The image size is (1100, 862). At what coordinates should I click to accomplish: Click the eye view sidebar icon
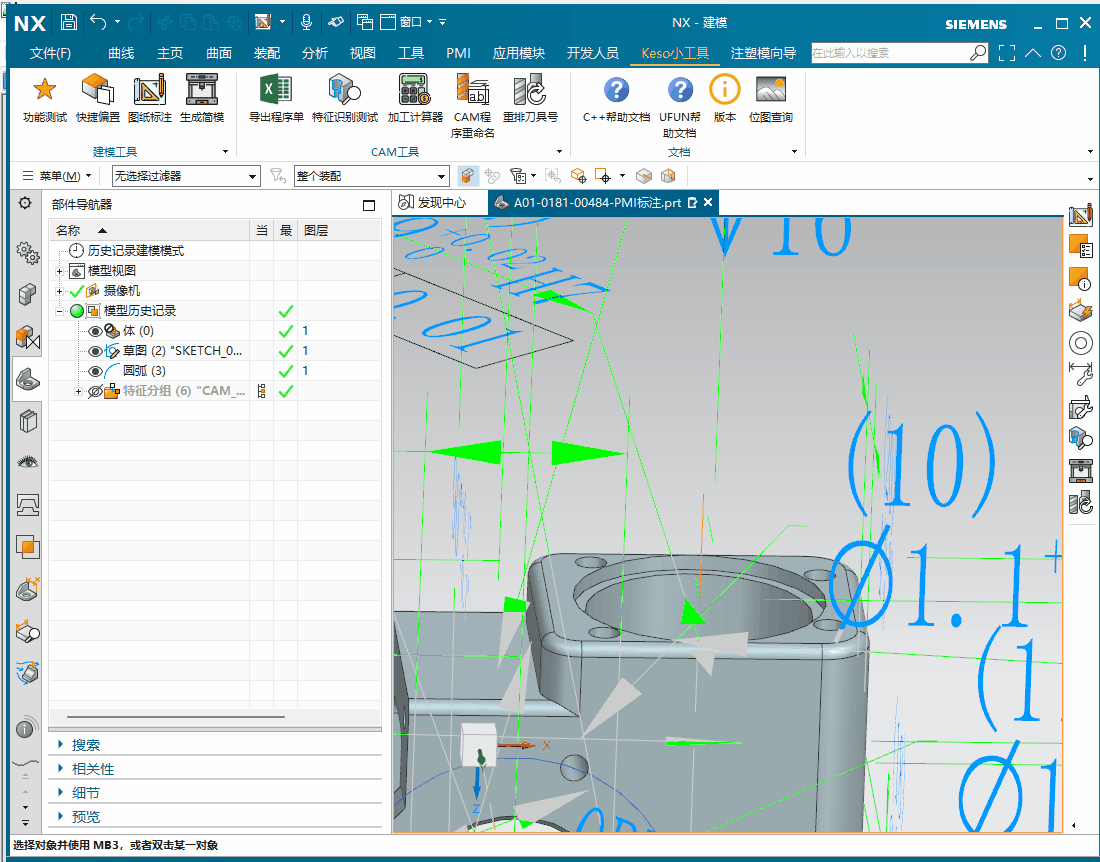pyautogui.click(x=27, y=462)
